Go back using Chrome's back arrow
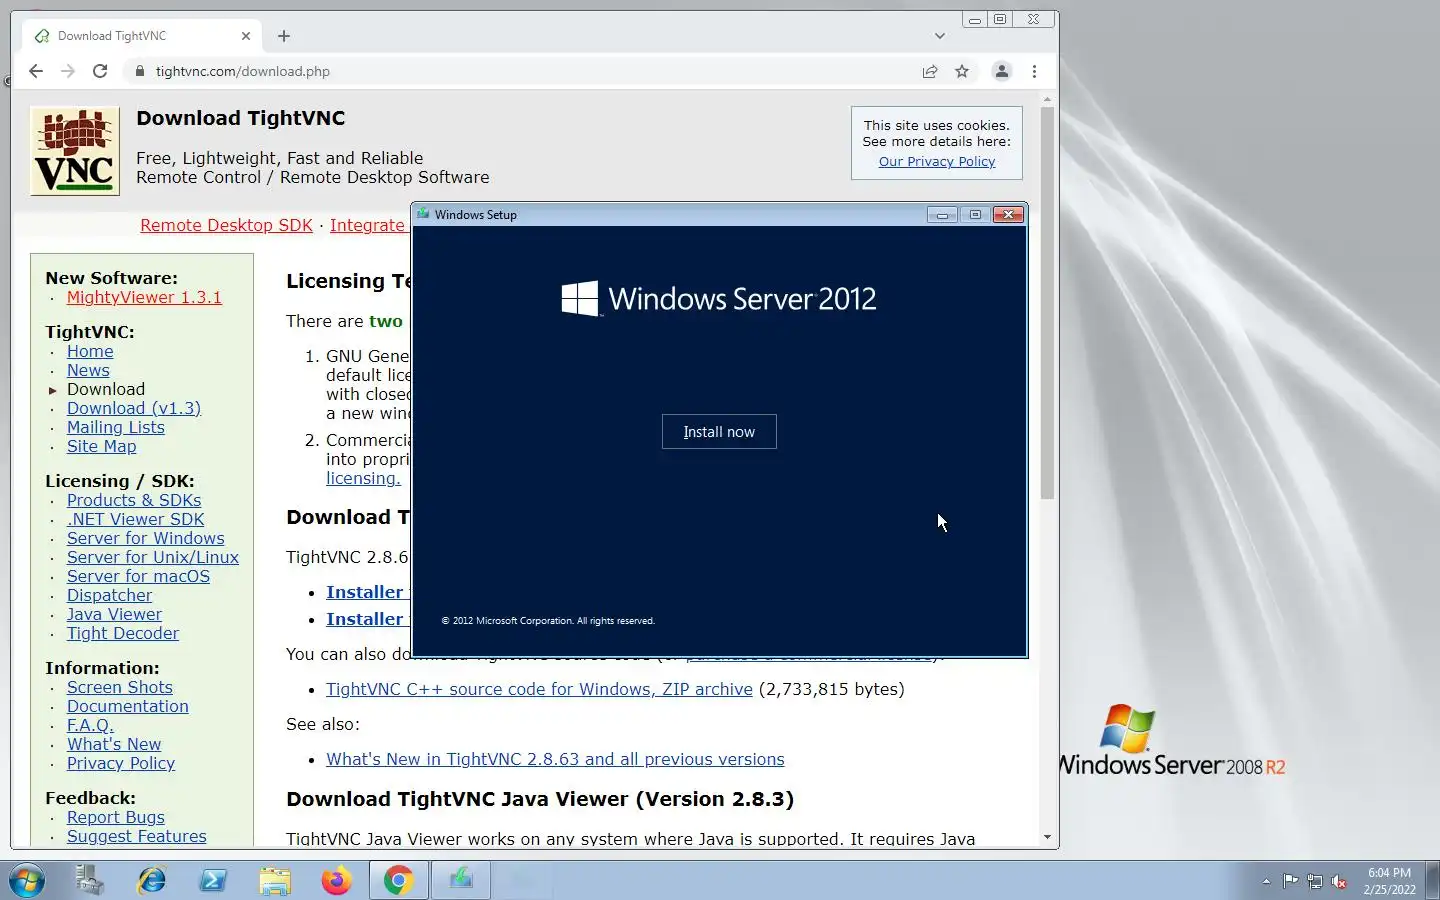The height and width of the screenshot is (900, 1440). click(x=36, y=71)
